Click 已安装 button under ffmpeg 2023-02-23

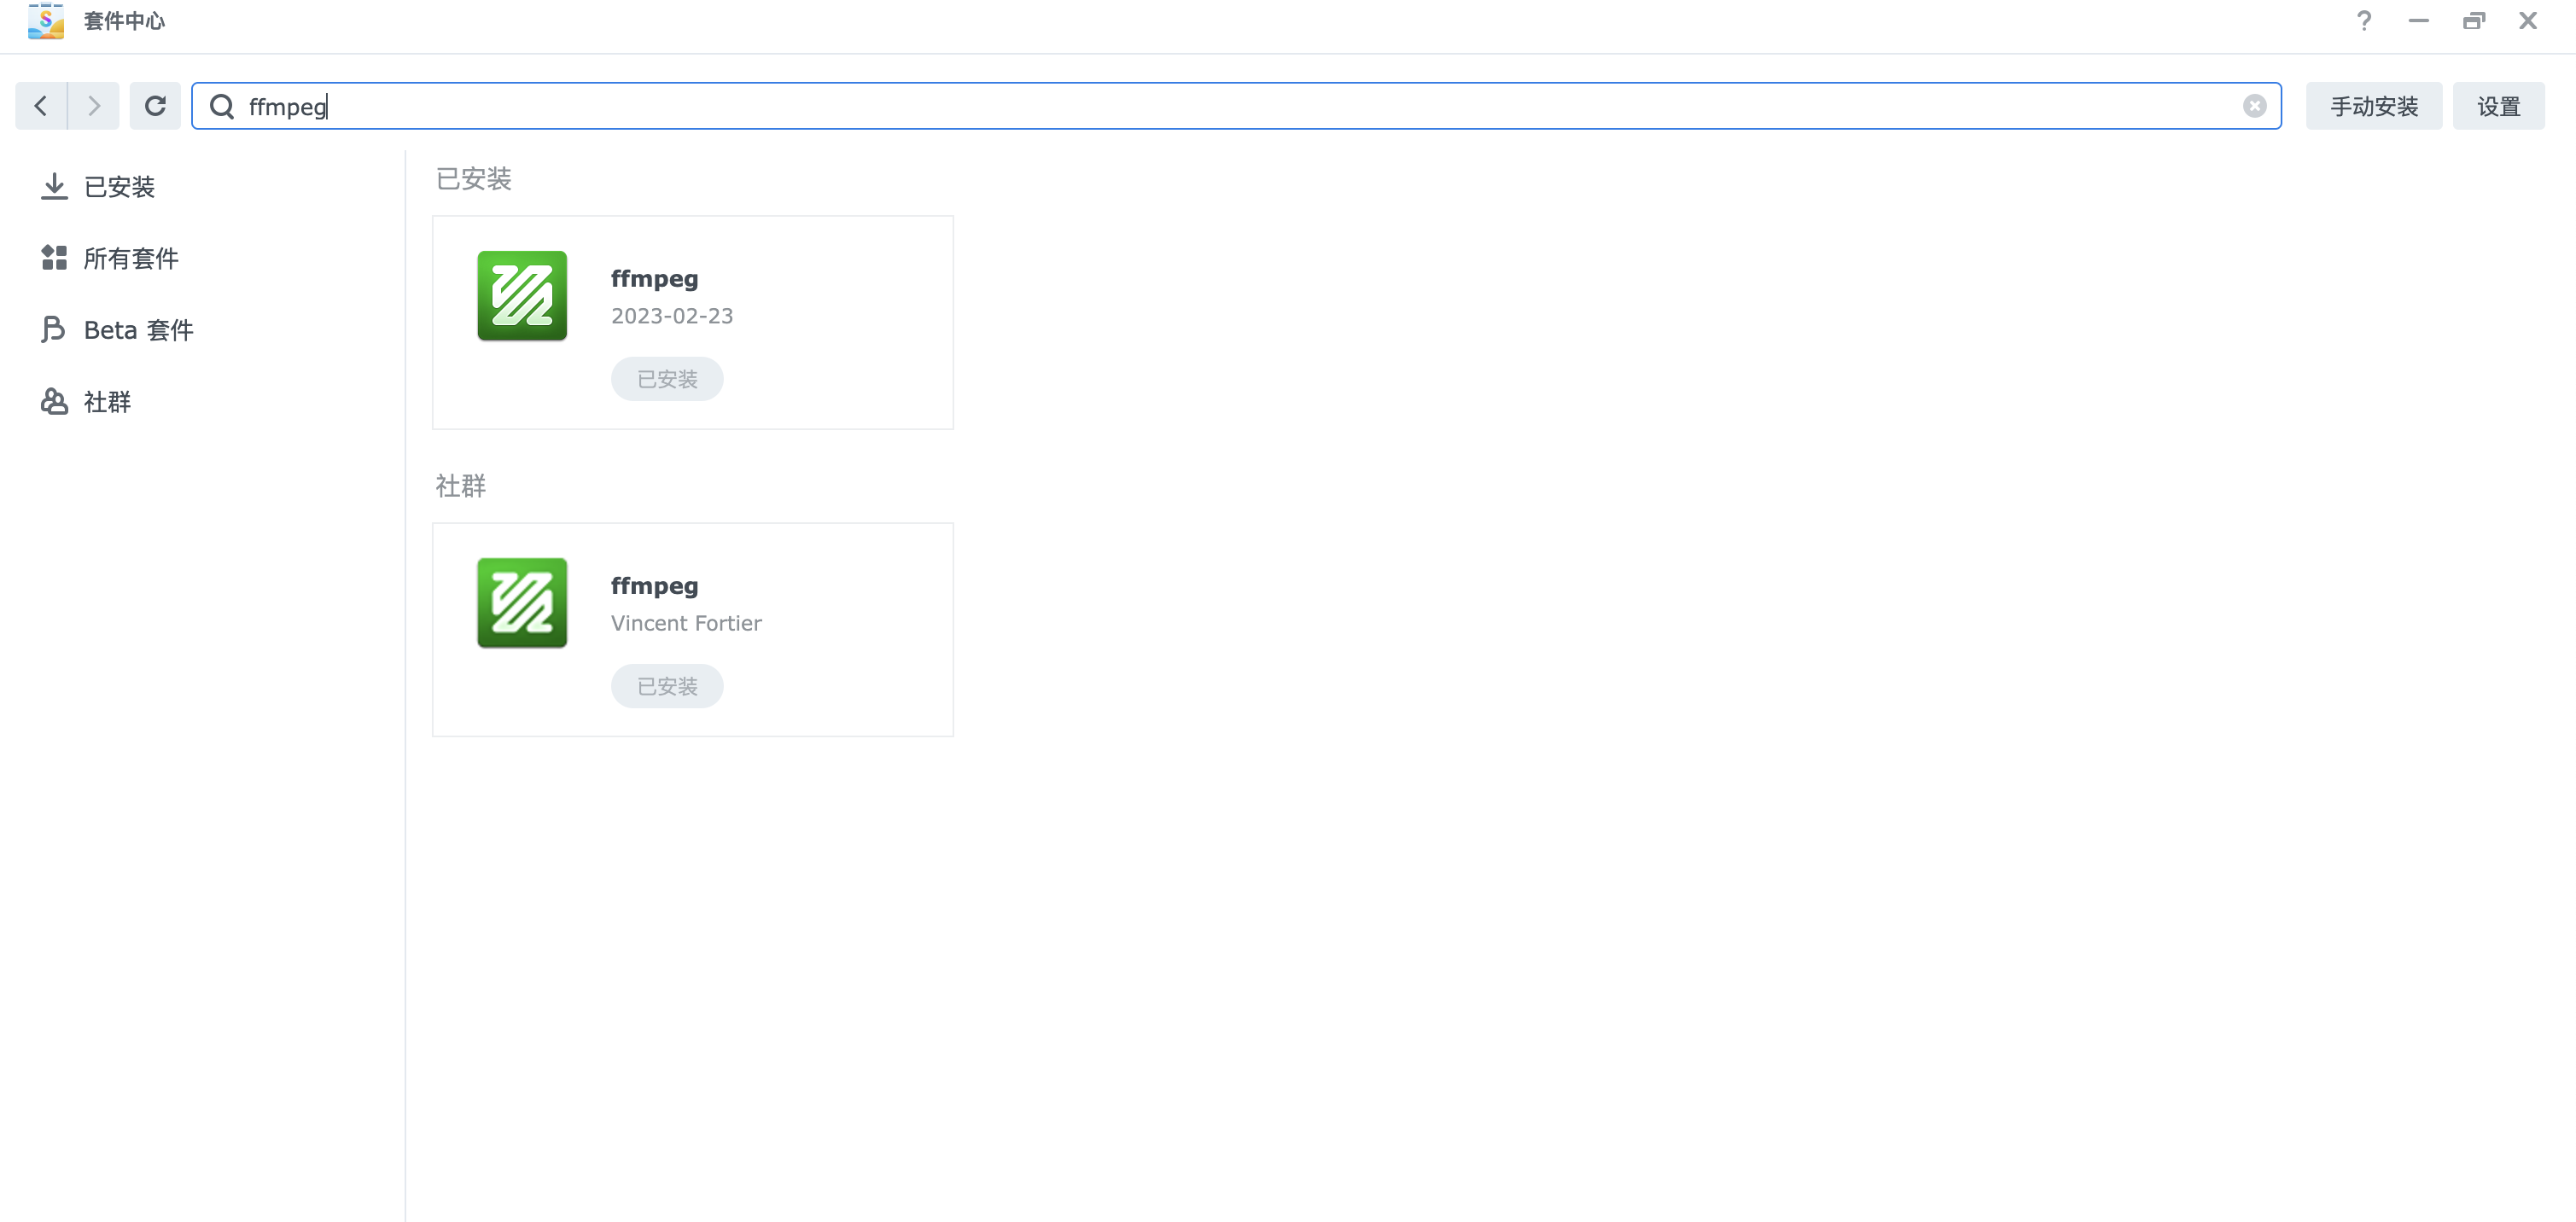pos(667,379)
